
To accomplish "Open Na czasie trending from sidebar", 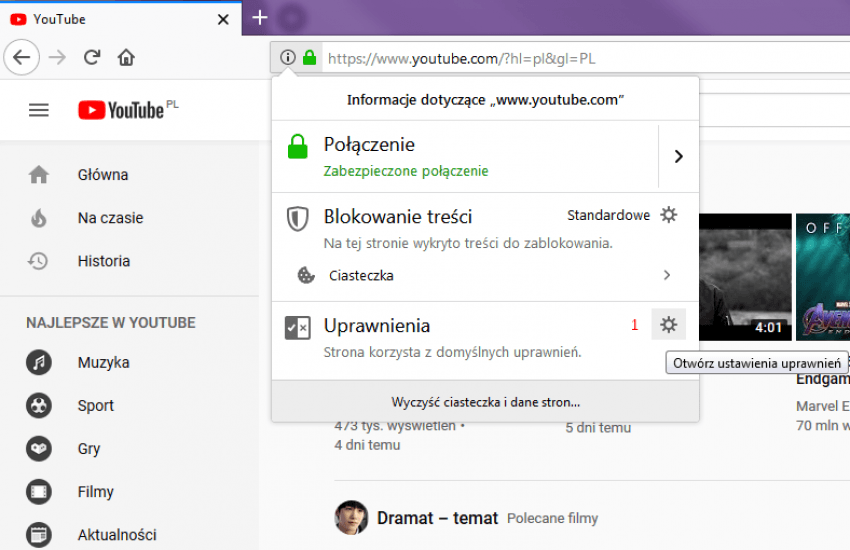I will (110, 218).
